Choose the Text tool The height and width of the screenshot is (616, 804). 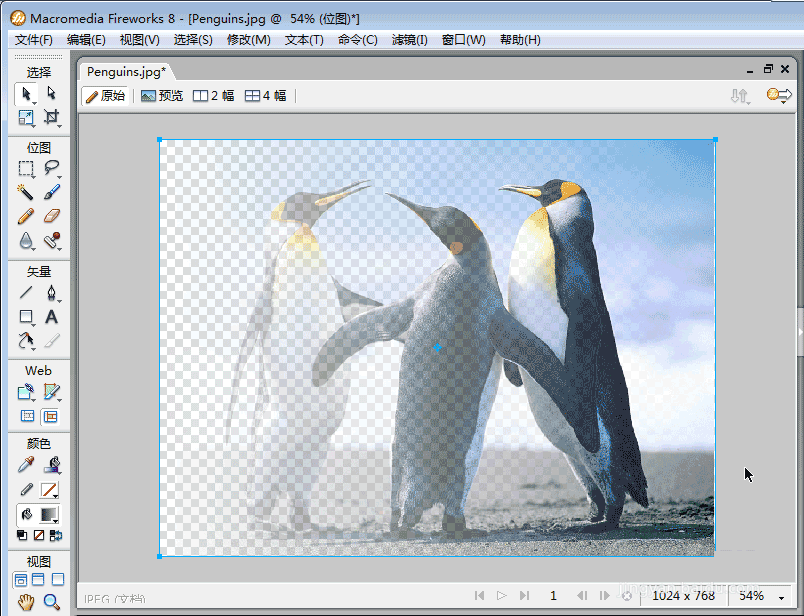(52, 317)
